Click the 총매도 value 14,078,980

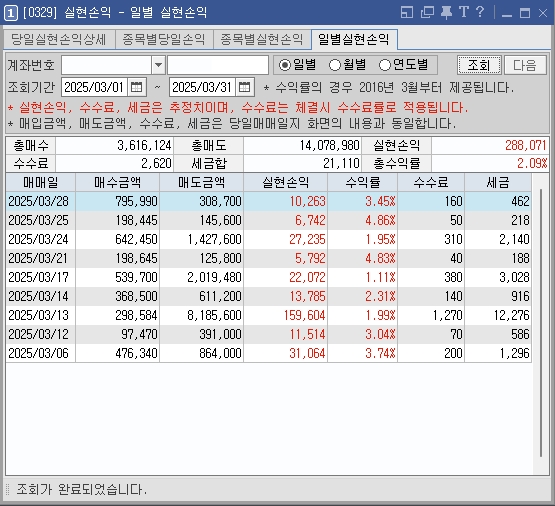coord(302,145)
